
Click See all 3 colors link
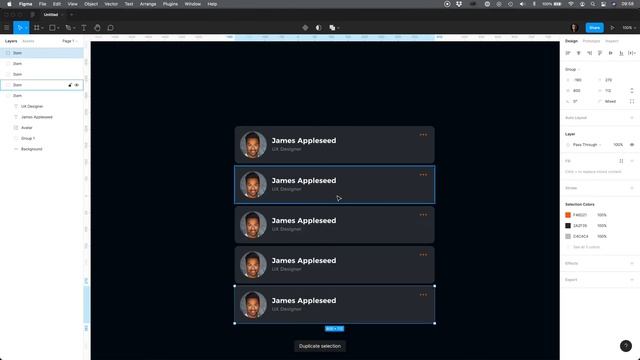[x=586, y=247]
